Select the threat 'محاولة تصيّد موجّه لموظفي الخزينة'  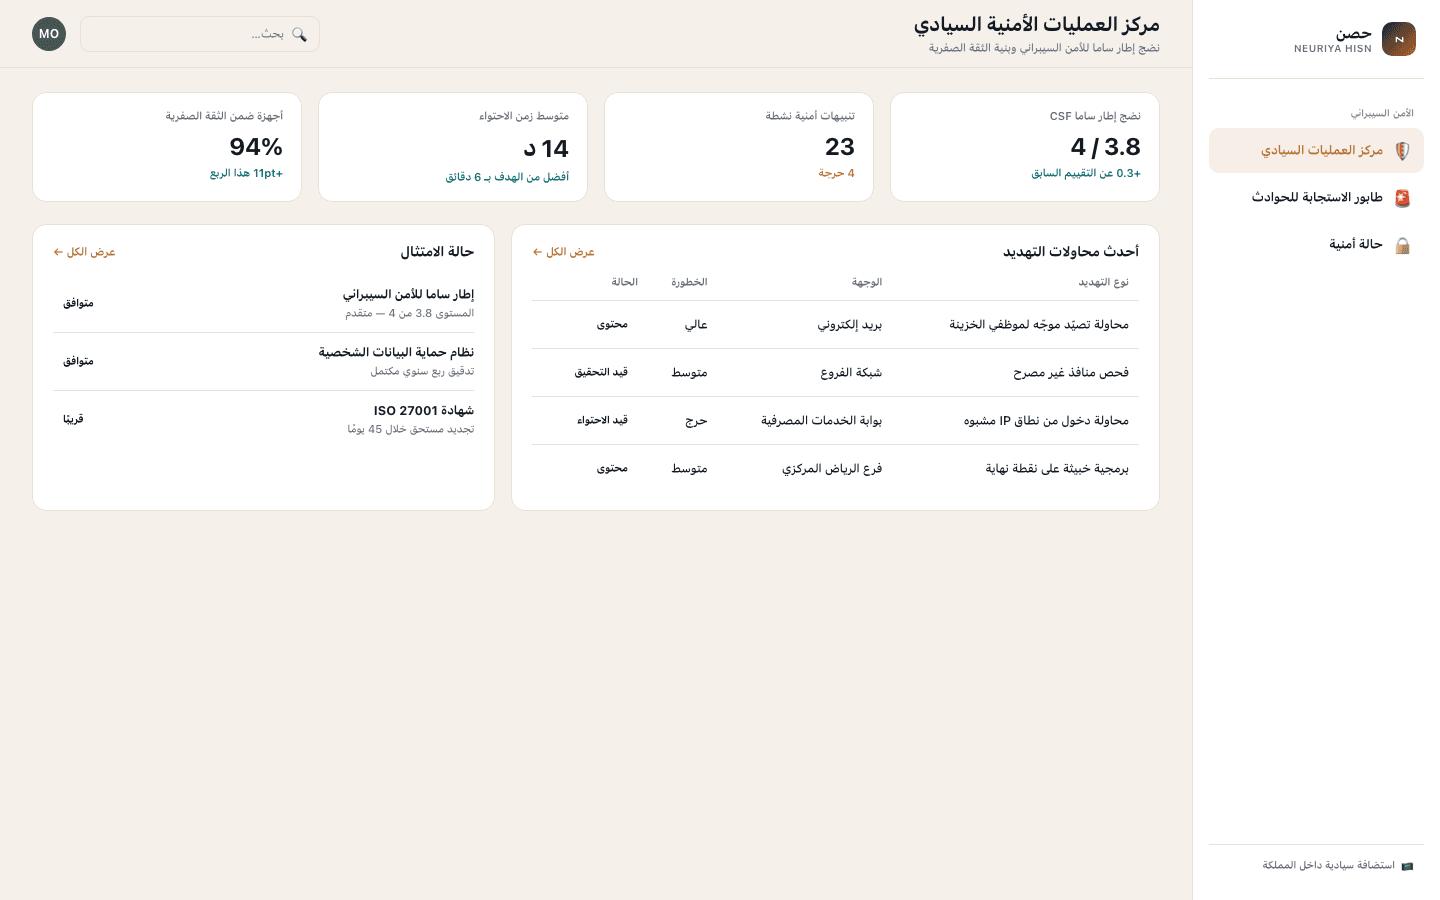[x=1039, y=325]
